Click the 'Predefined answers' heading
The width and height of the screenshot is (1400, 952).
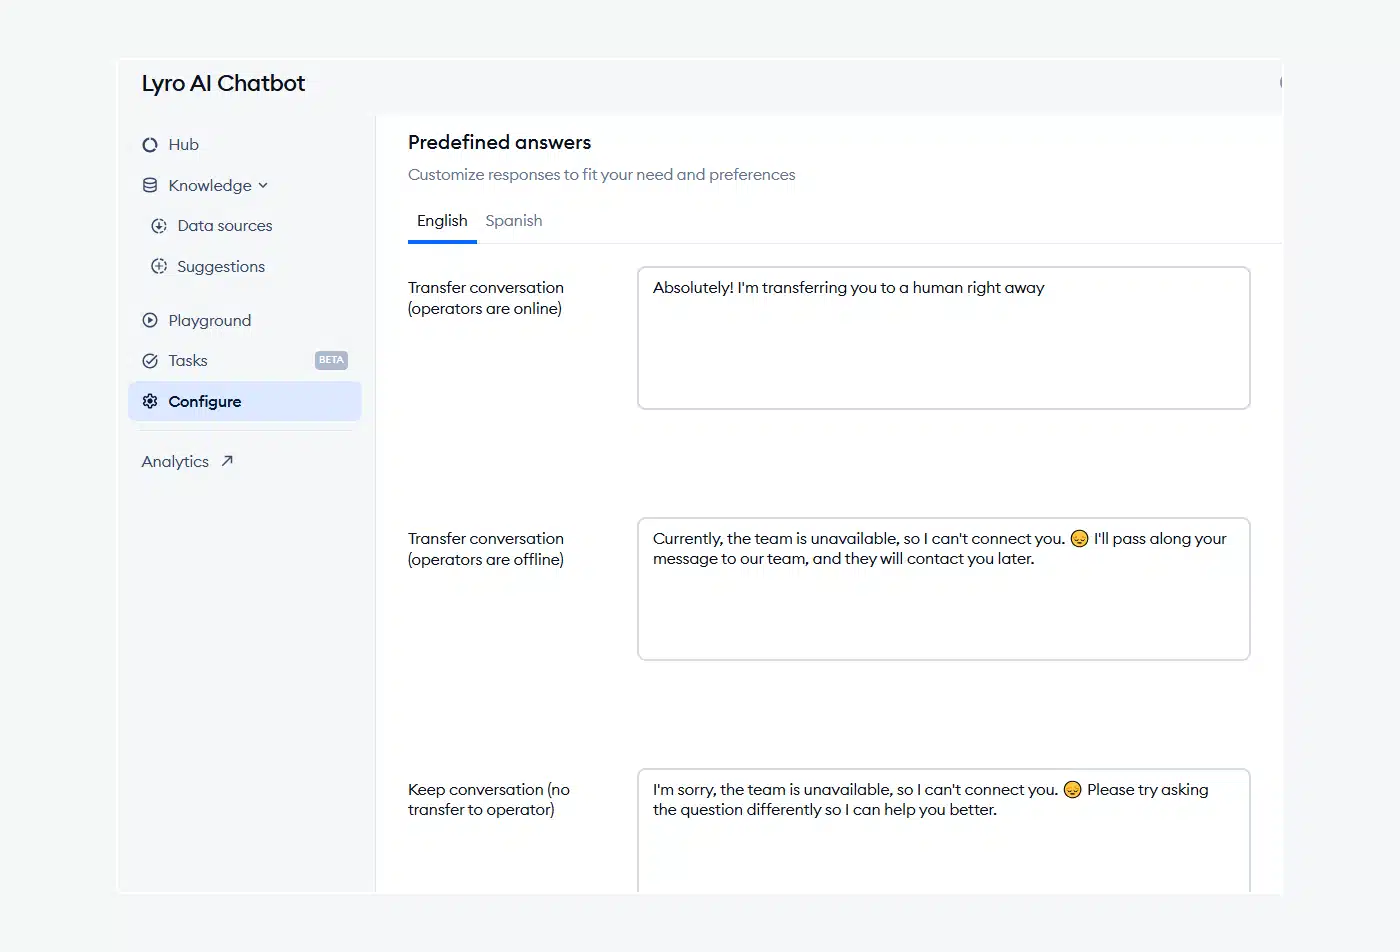pyautogui.click(x=499, y=142)
